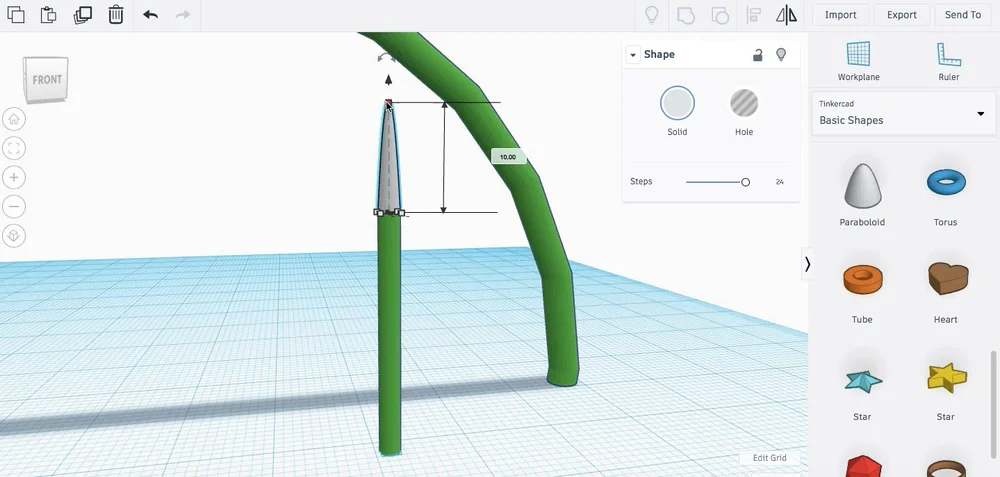Click the red top height handle

tap(388, 102)
